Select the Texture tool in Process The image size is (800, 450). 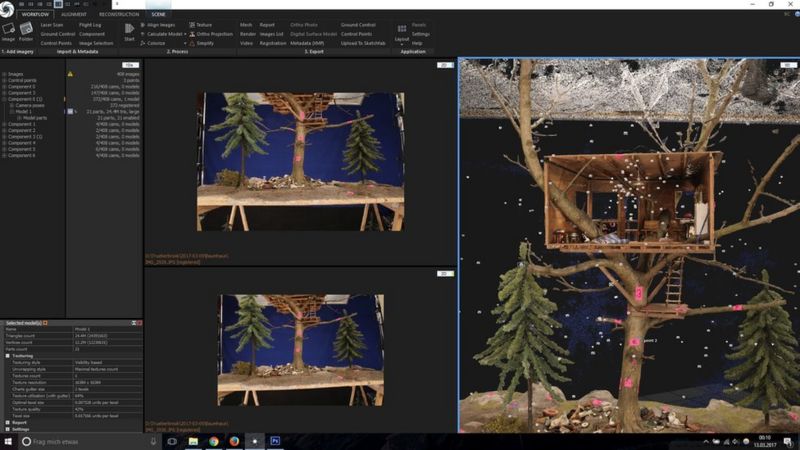pos(203,24)
